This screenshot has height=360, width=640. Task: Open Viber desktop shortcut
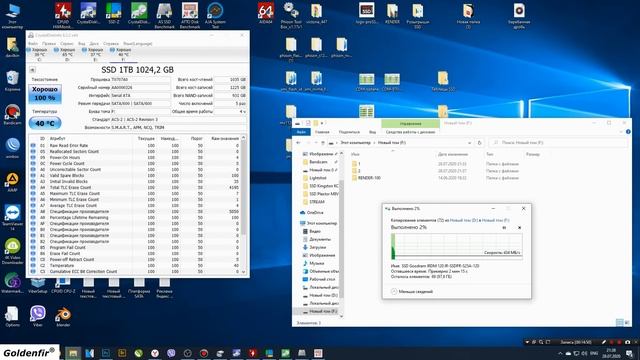click(x=38, y=316)
